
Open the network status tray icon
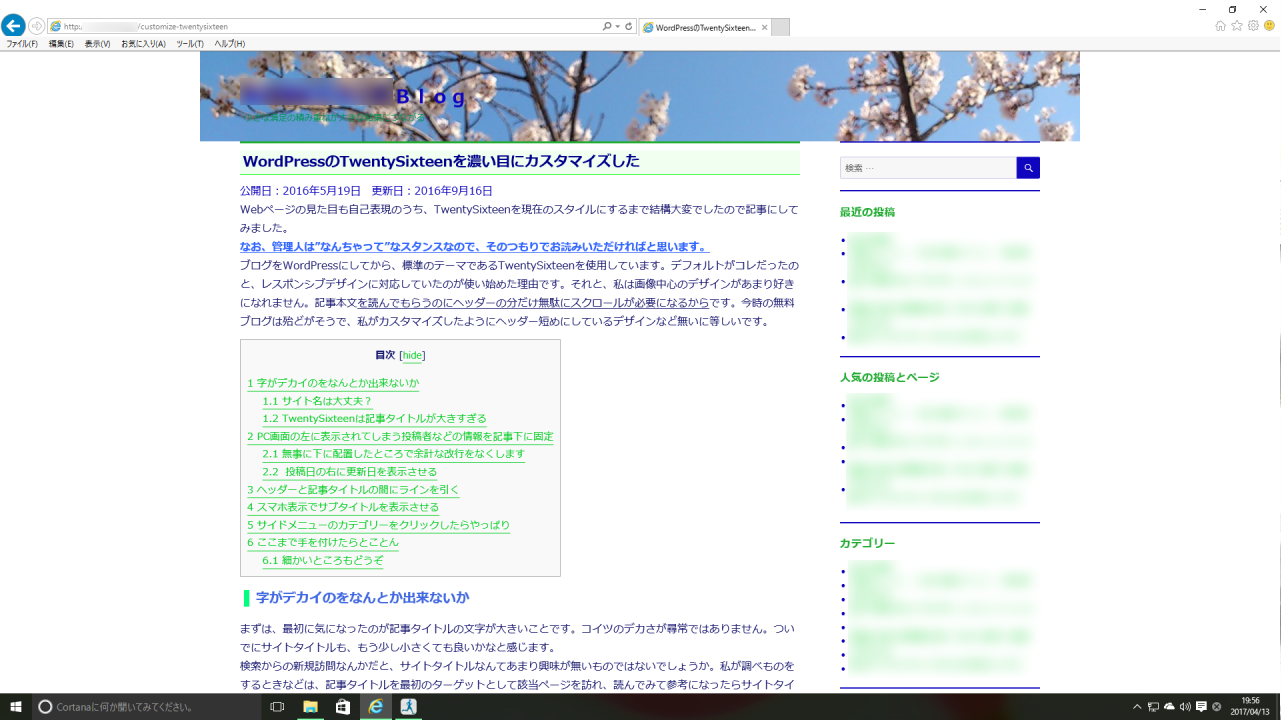tap(1153, 706)
